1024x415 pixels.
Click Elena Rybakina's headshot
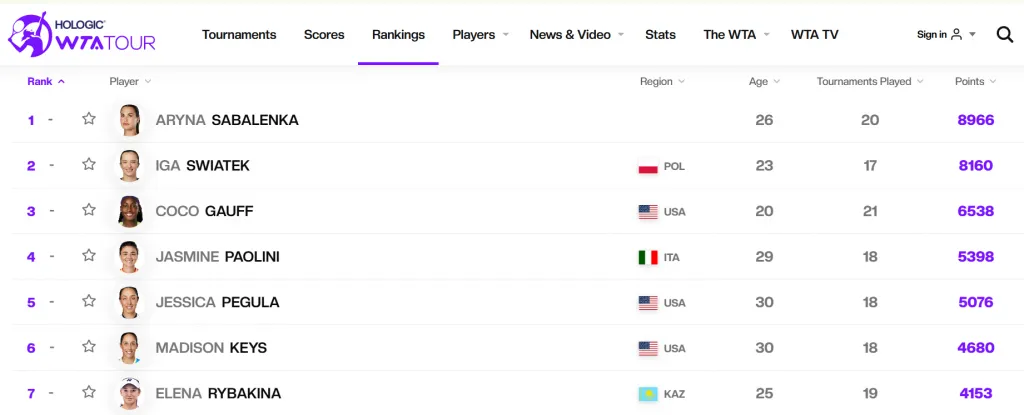[130, 393]
